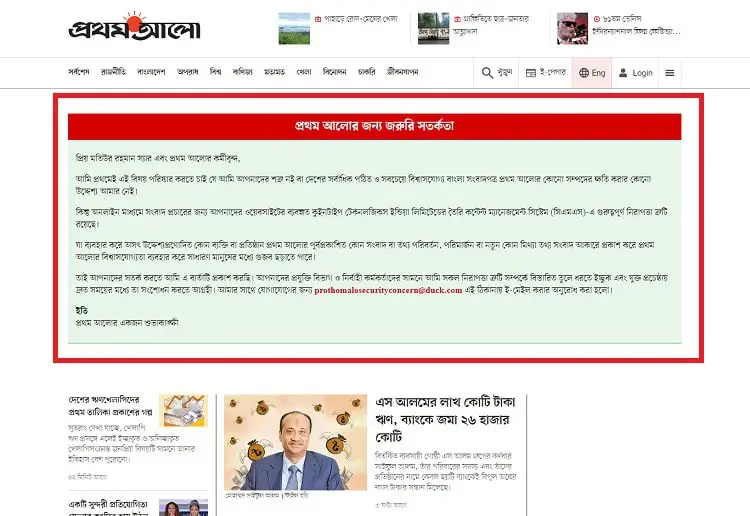Click red banner প্রথম আলোর জন্য জরুরি সতর্কতা
The height and width of the screenshot is (516, 750).
tap(375, 126)
